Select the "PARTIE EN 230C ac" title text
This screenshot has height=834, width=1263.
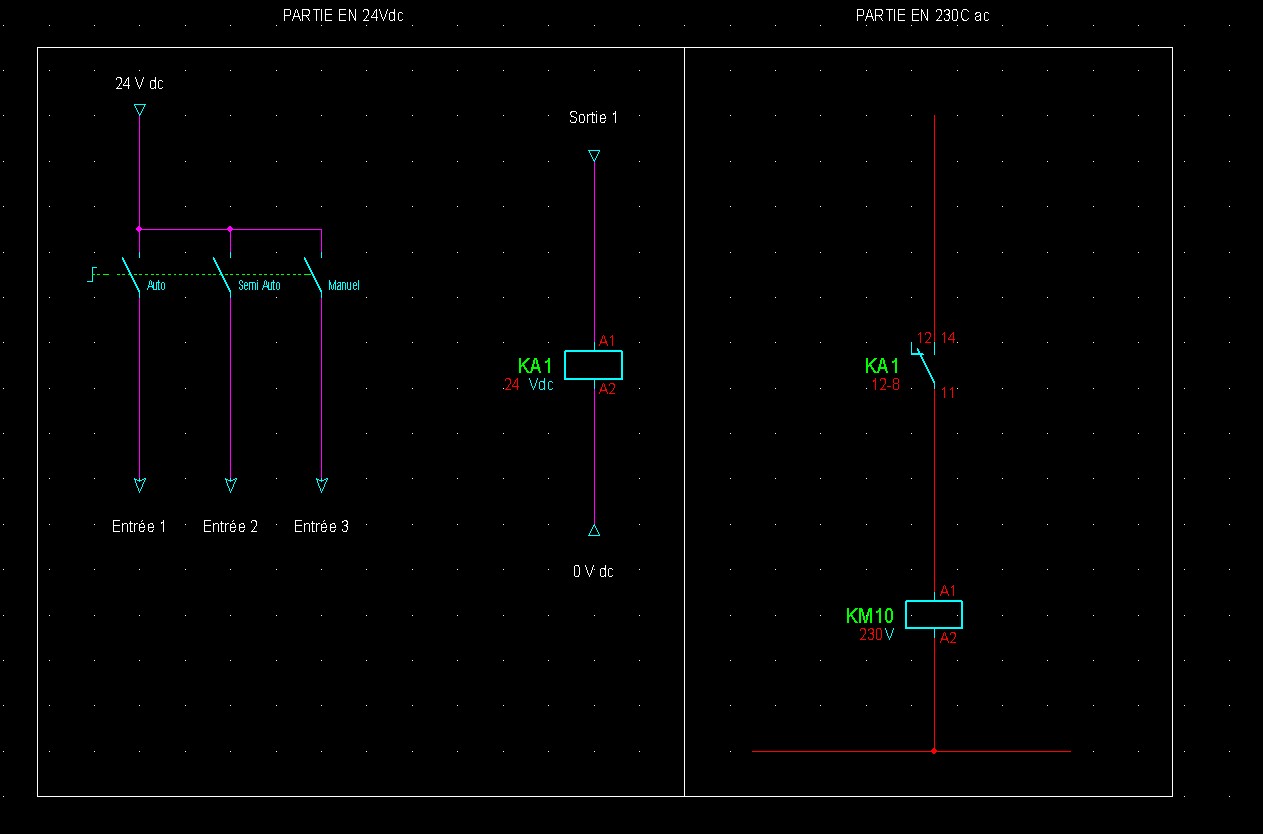[x=922, y=15]
